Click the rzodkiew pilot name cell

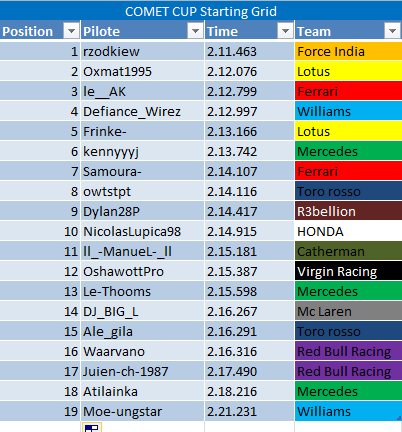tap(142, 51)
